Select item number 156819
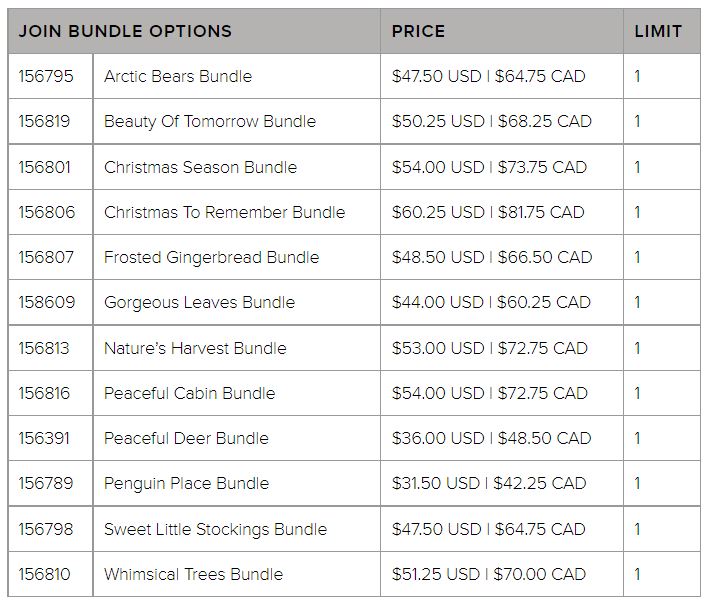 tap(45, 121)
